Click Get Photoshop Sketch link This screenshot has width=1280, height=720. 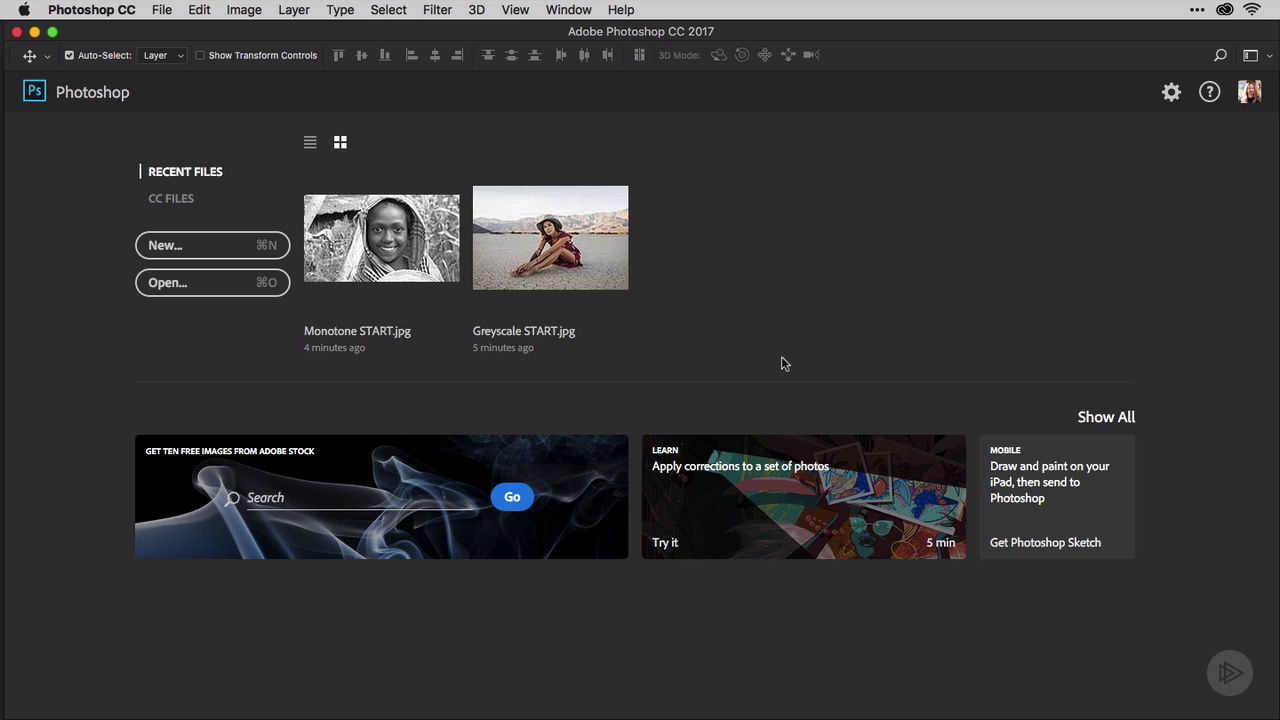[1045, 543]
